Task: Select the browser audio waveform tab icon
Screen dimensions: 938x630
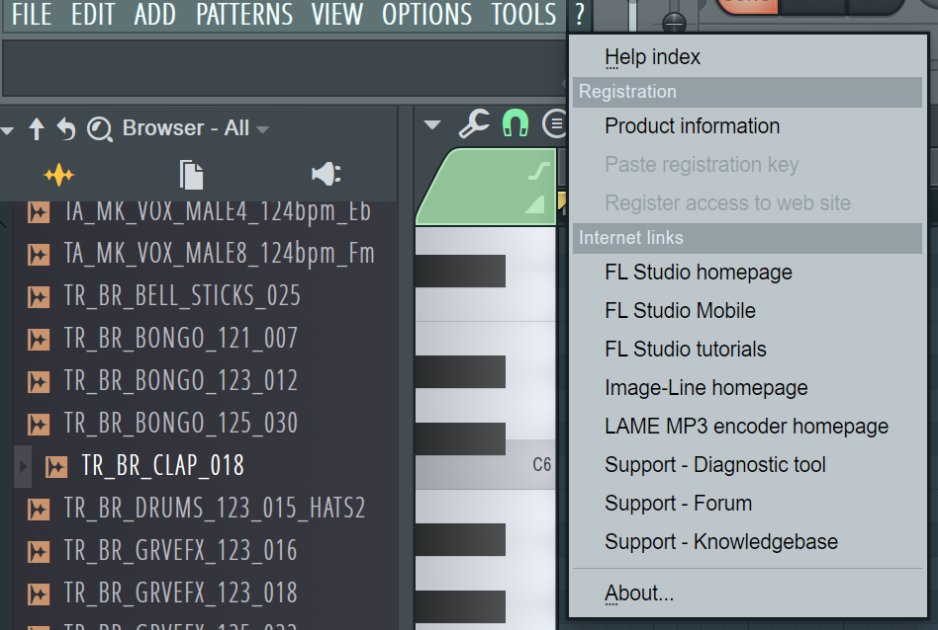Action: click(x=59, y=175)
